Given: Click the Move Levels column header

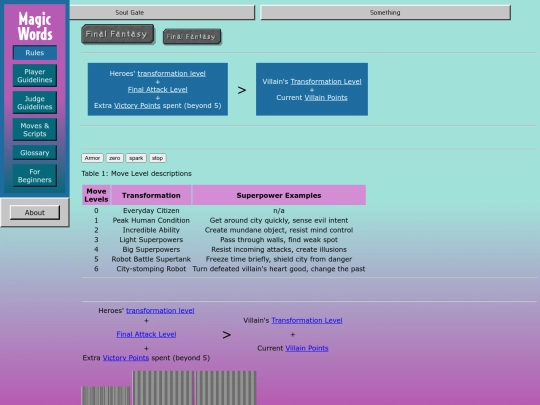Looking at the screenshot, I should [x=96, y=195].
